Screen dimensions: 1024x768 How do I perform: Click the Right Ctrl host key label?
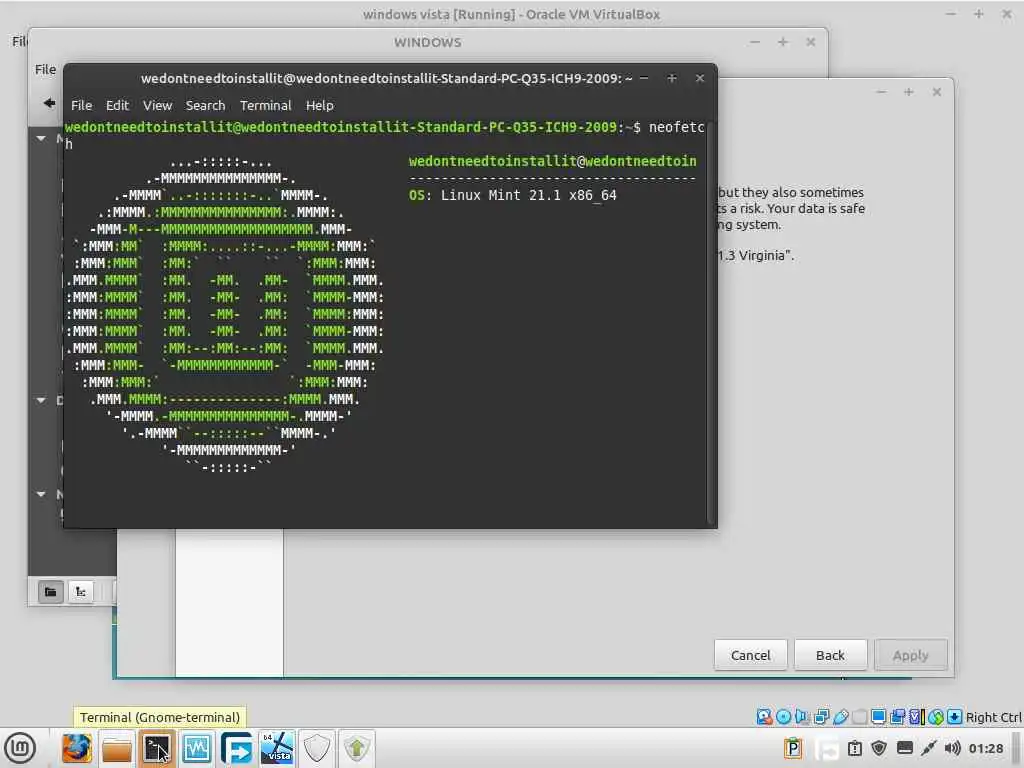coord(993,717)
